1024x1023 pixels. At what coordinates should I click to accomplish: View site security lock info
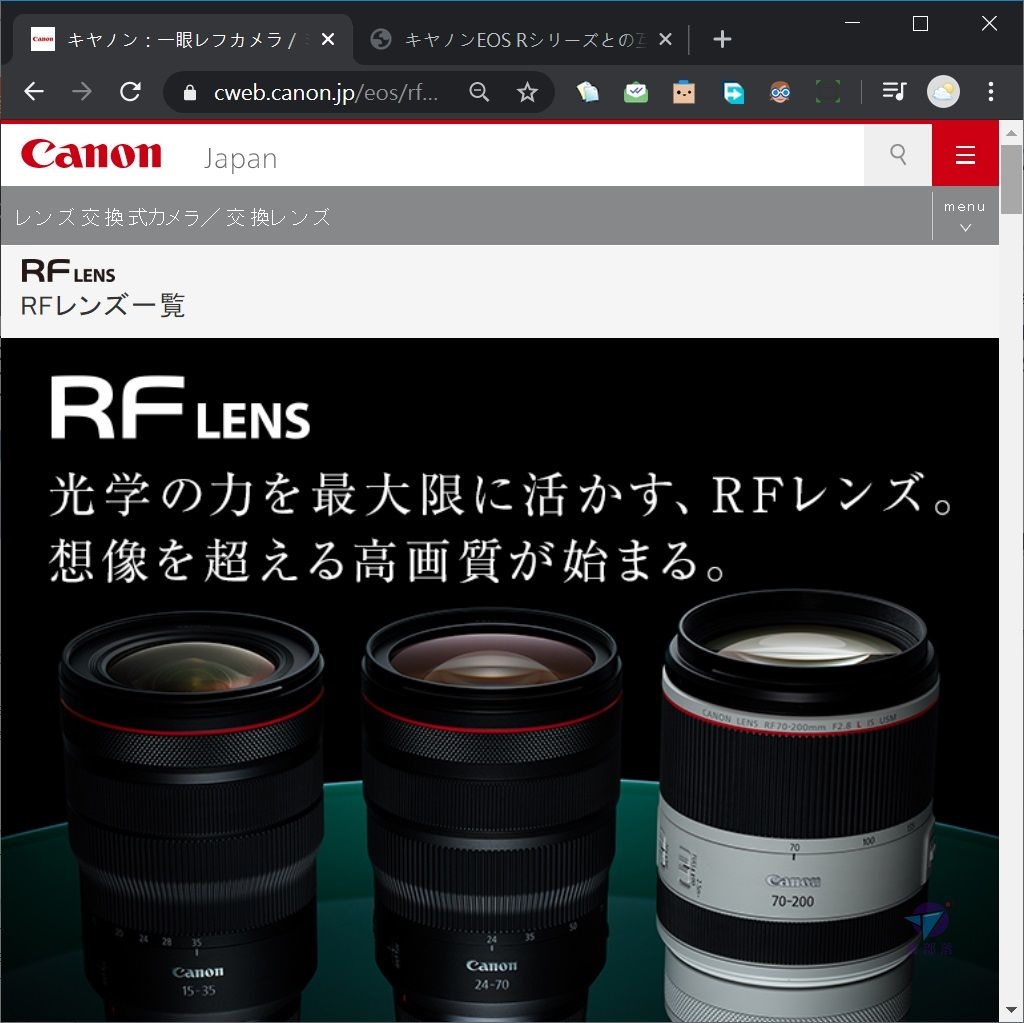190,93
